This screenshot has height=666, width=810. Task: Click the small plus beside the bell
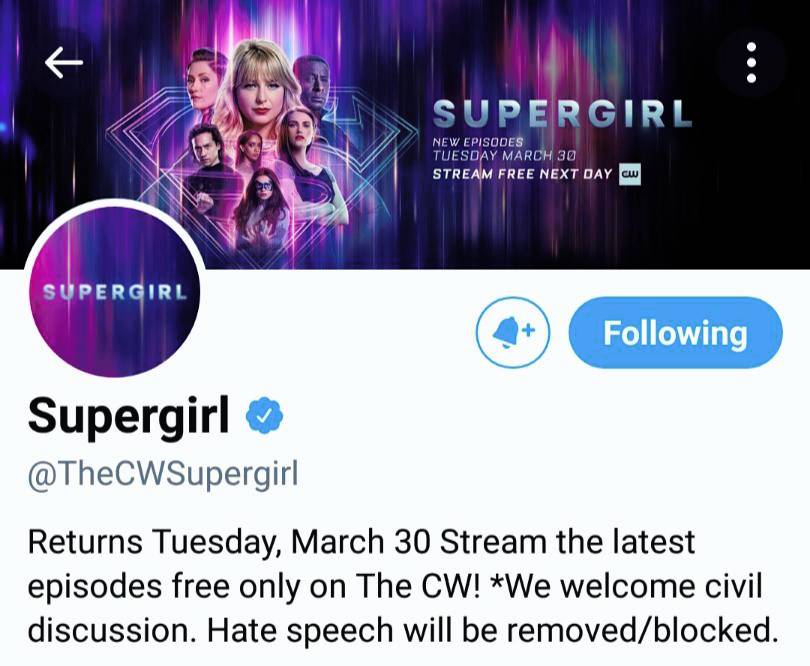[527, 328]
